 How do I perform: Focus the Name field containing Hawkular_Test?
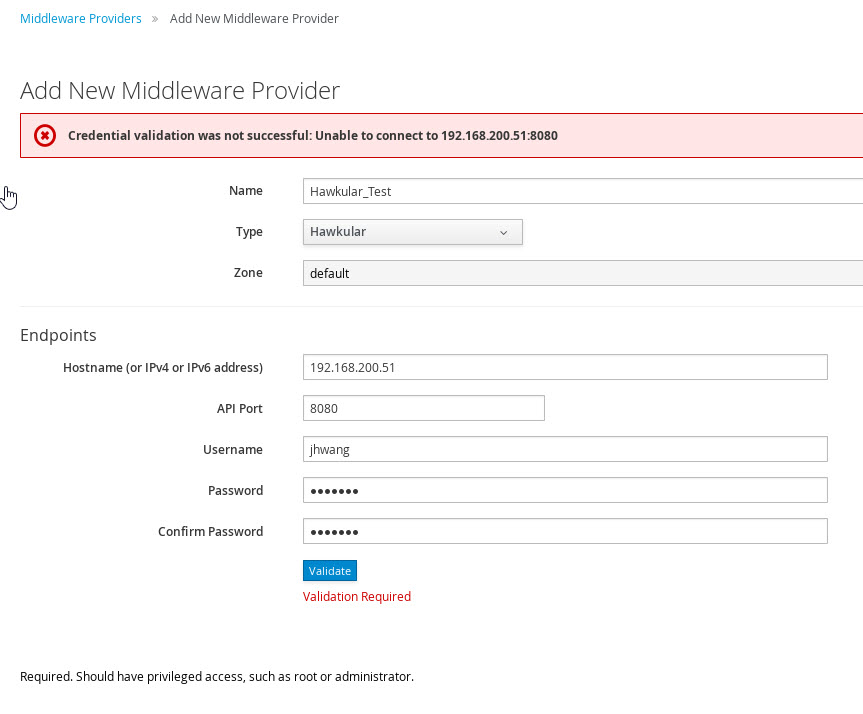coord(582,191)
